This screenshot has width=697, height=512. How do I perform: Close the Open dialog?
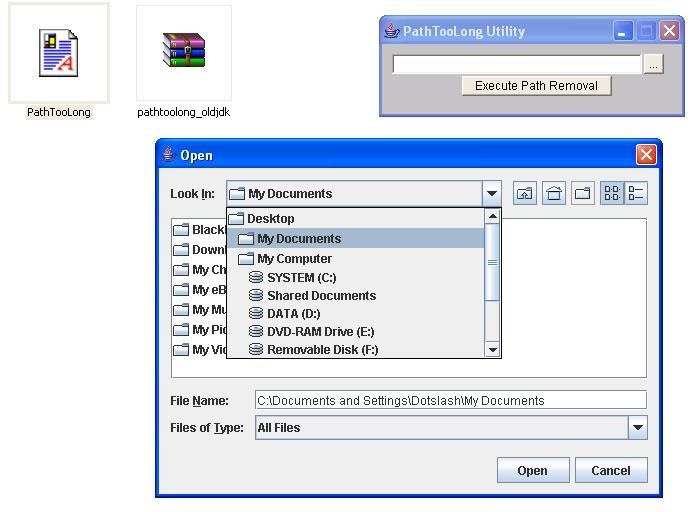646,155
